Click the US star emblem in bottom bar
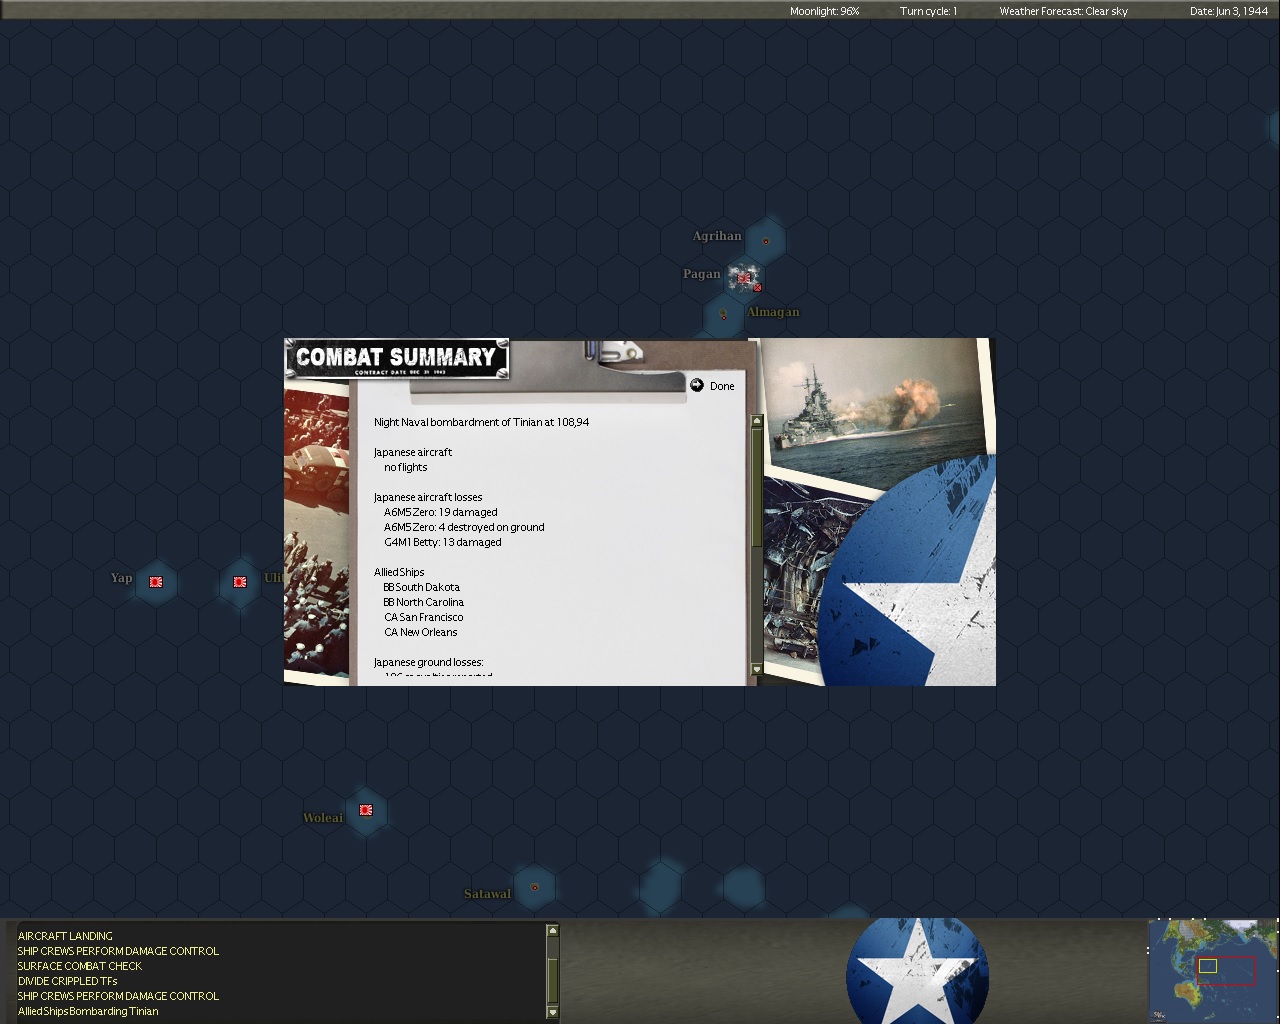 click(917, 971)
